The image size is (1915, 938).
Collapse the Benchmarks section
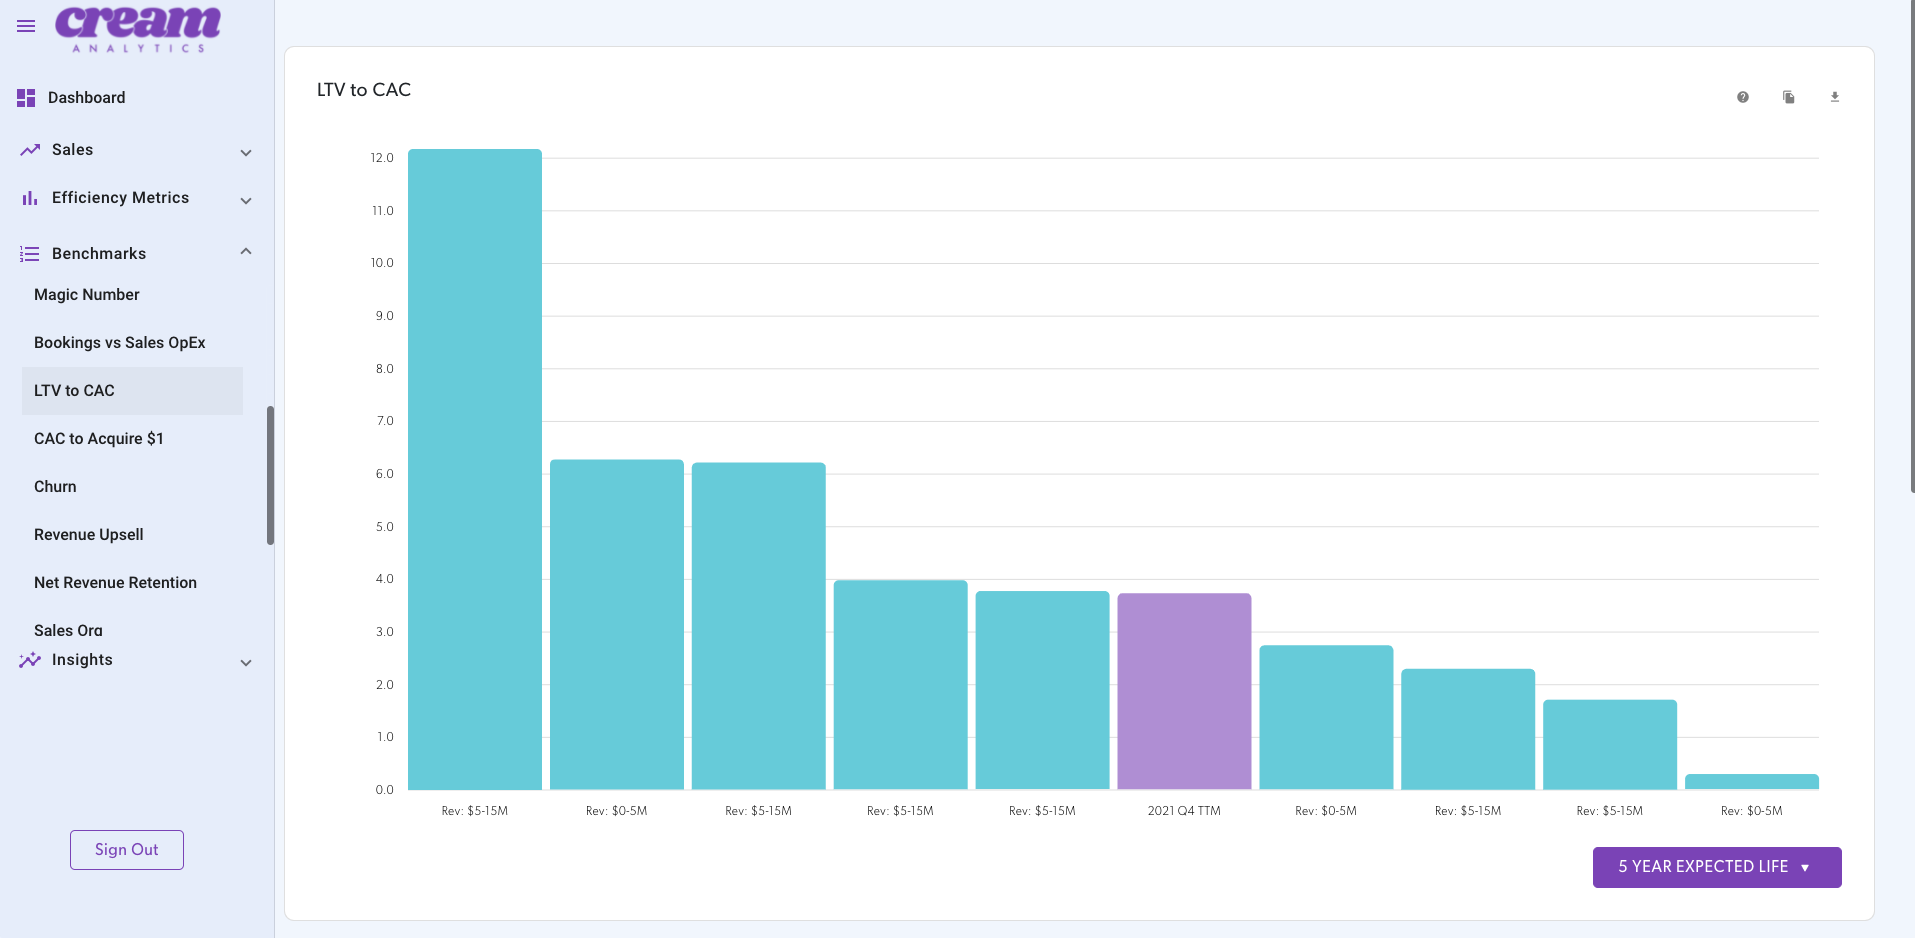click(x=246, y=251)
